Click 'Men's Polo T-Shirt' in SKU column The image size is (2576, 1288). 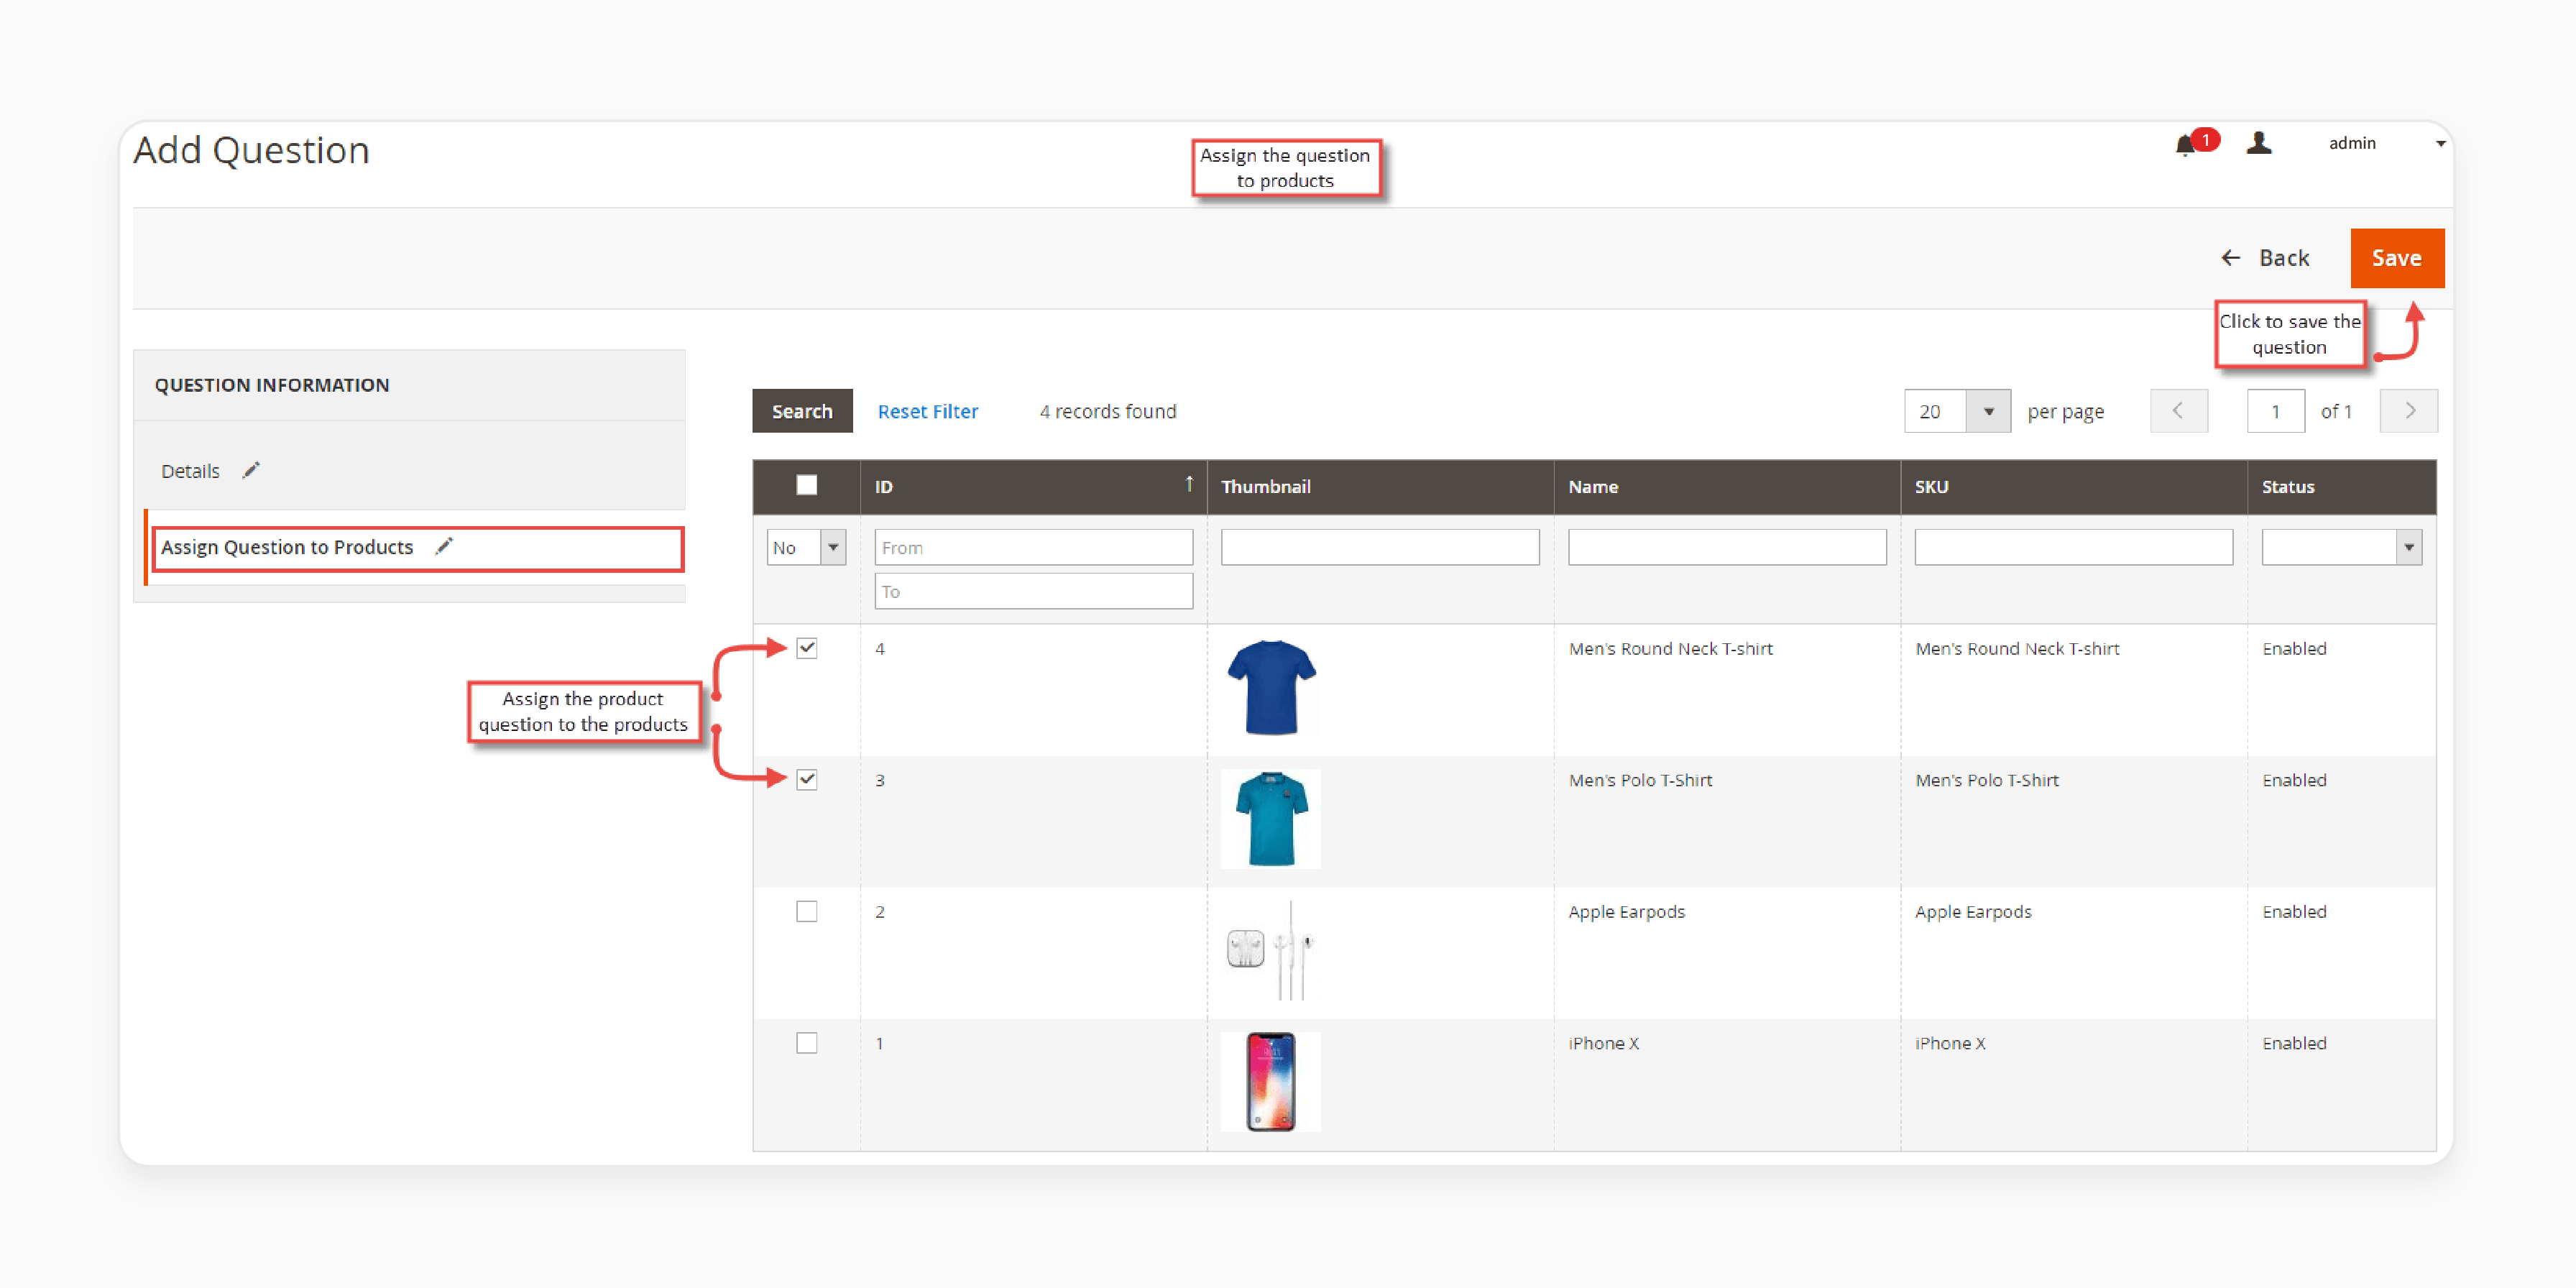point(1986,780)
